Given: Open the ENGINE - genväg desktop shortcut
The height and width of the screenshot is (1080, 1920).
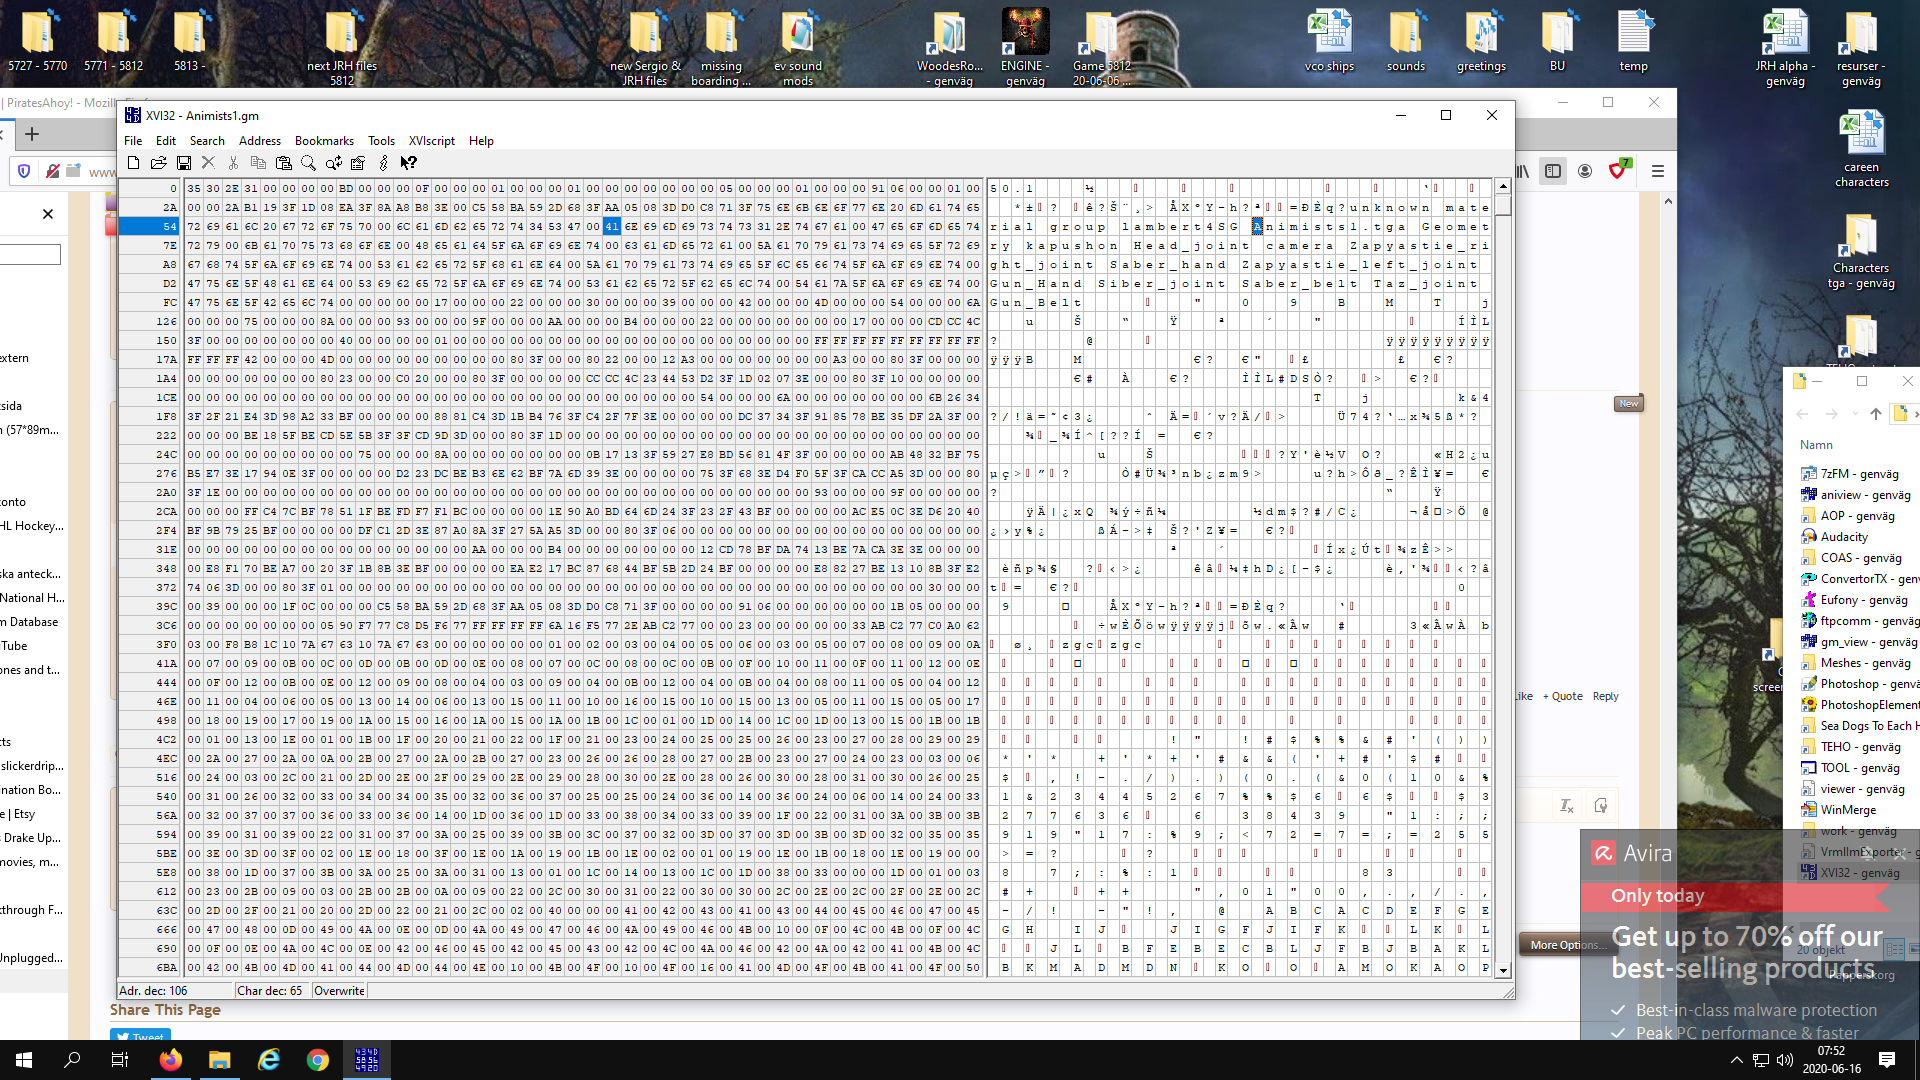Looking at the screenshot, I should (x=1025, y=48).
